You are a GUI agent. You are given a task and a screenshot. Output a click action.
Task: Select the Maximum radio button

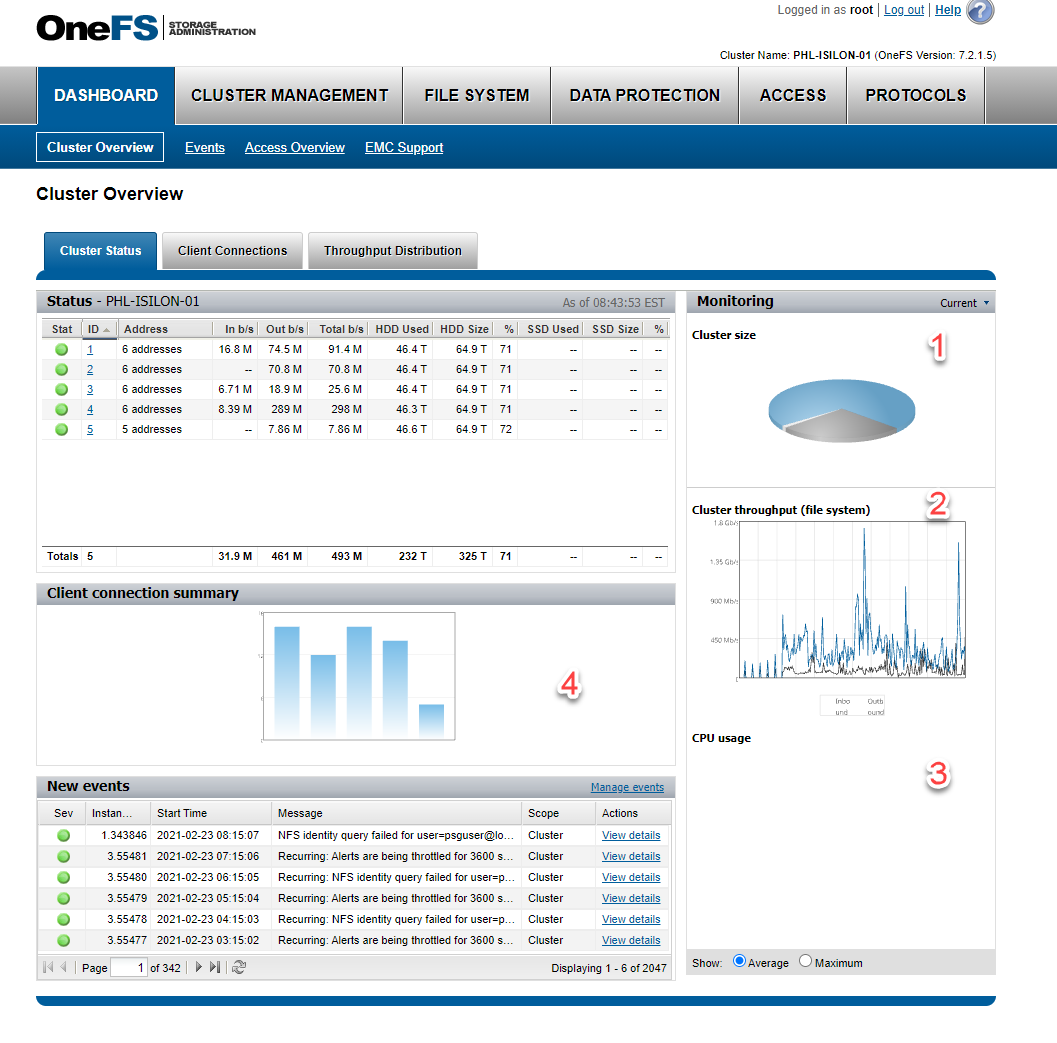(805, 962)
